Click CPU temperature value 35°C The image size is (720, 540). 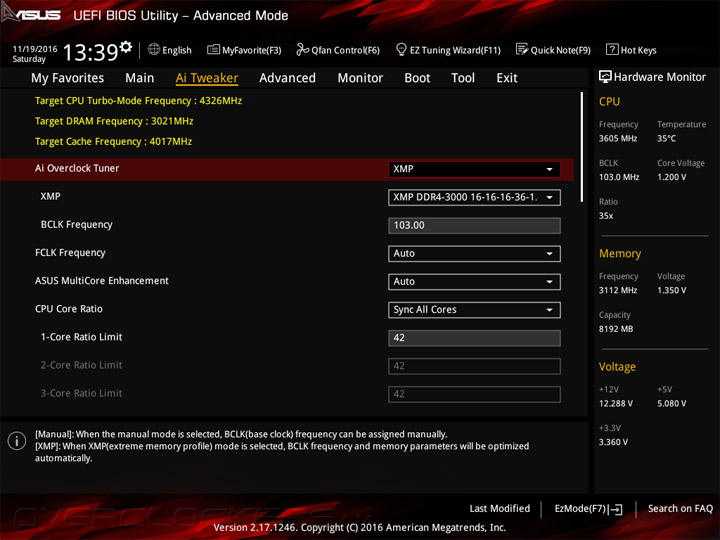[x=666, y=138]
